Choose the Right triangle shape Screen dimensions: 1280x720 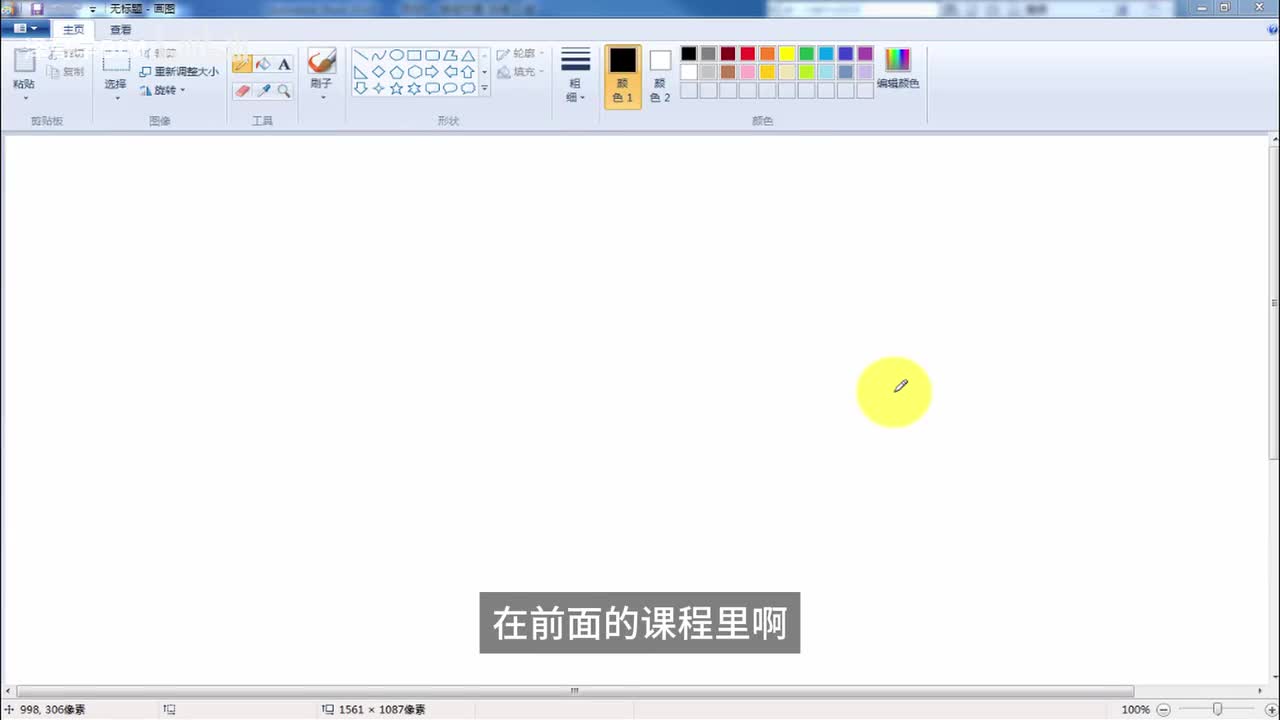[x=361, y=72]
